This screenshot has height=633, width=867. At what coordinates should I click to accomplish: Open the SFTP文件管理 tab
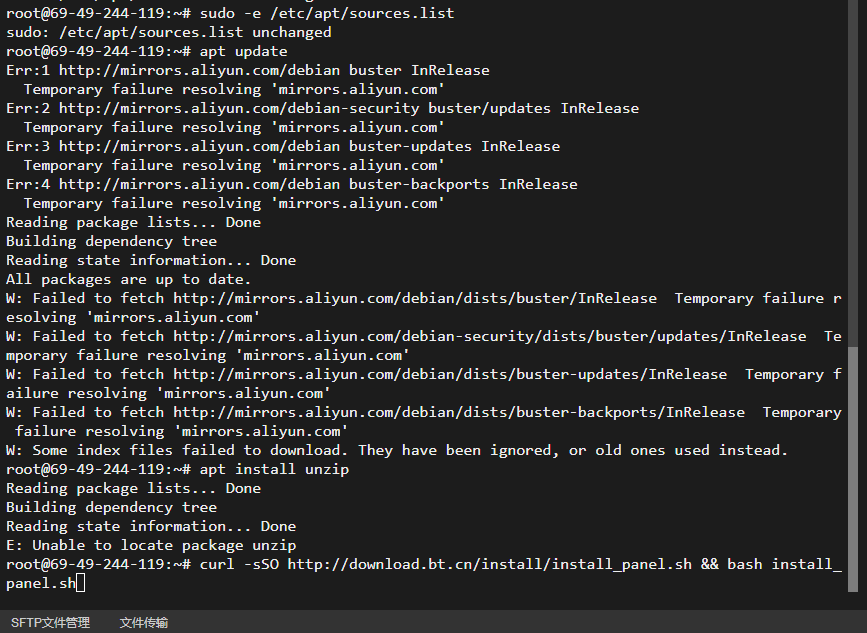click(x=50, y=622)
